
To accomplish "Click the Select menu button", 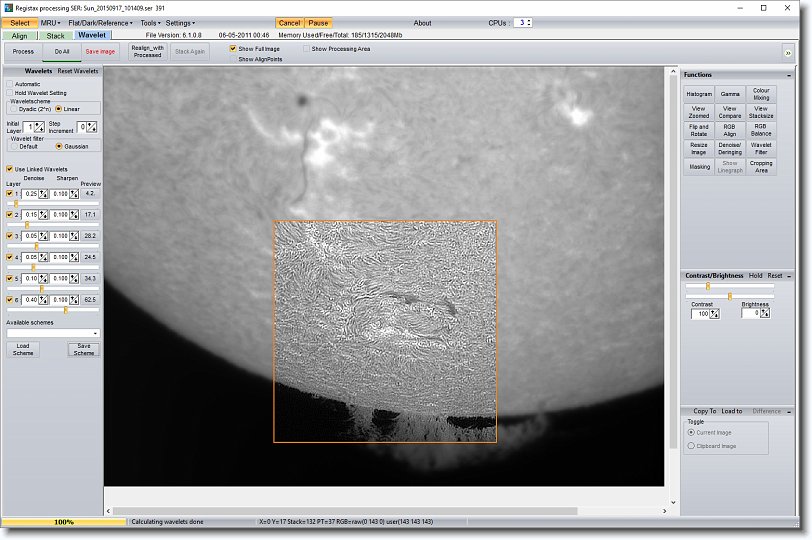I will click(20, 23).
